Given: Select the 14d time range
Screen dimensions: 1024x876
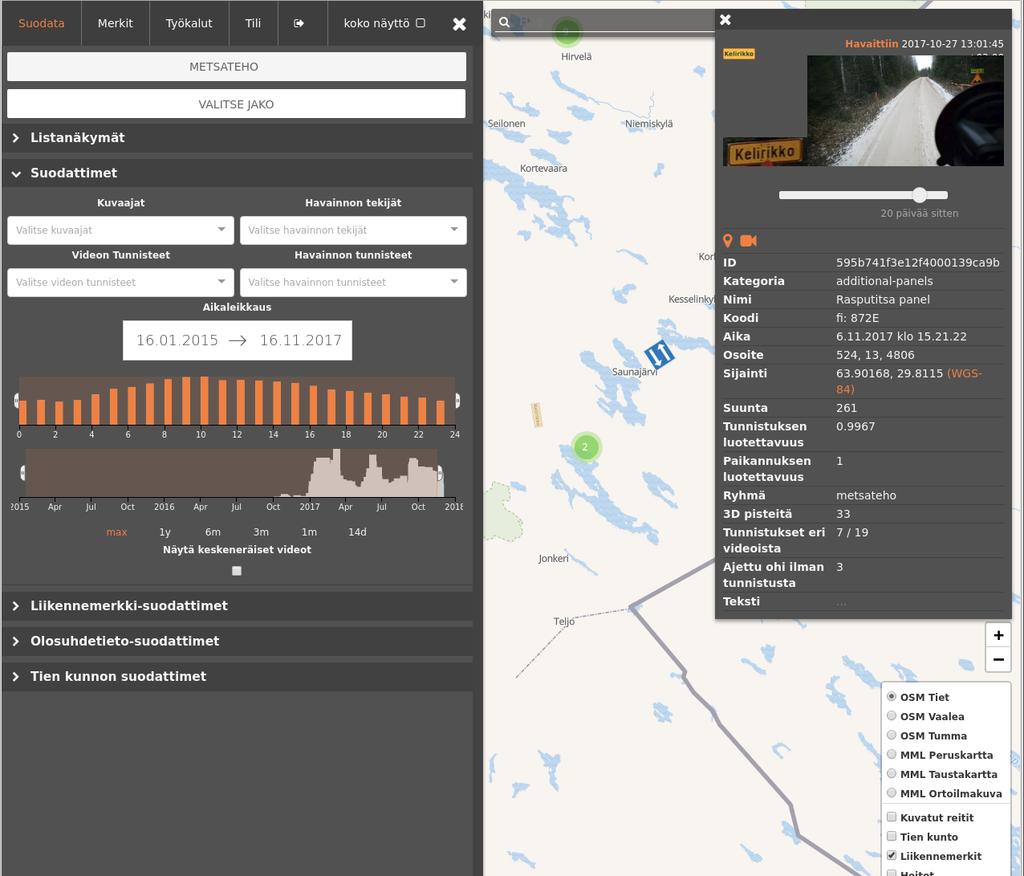Looking at the screenshot, I should (x=357, y=532).
